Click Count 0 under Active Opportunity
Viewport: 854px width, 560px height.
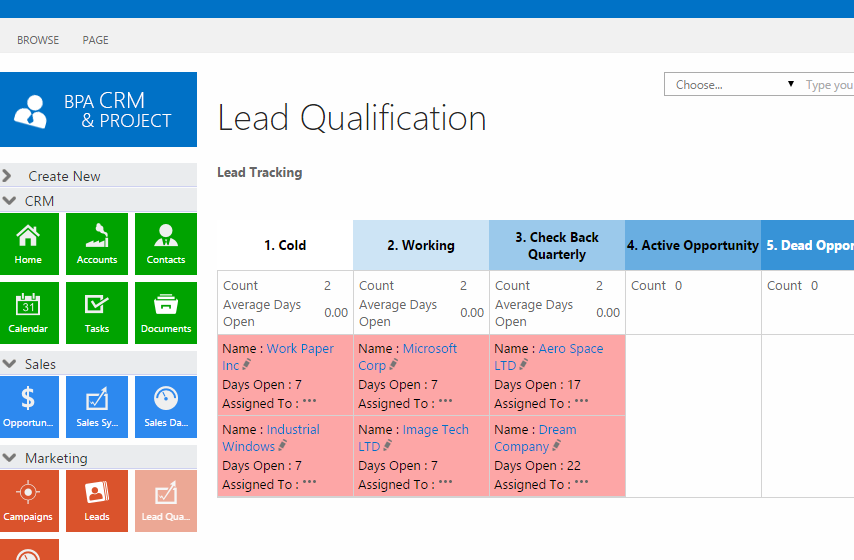[x=656, y=285]
